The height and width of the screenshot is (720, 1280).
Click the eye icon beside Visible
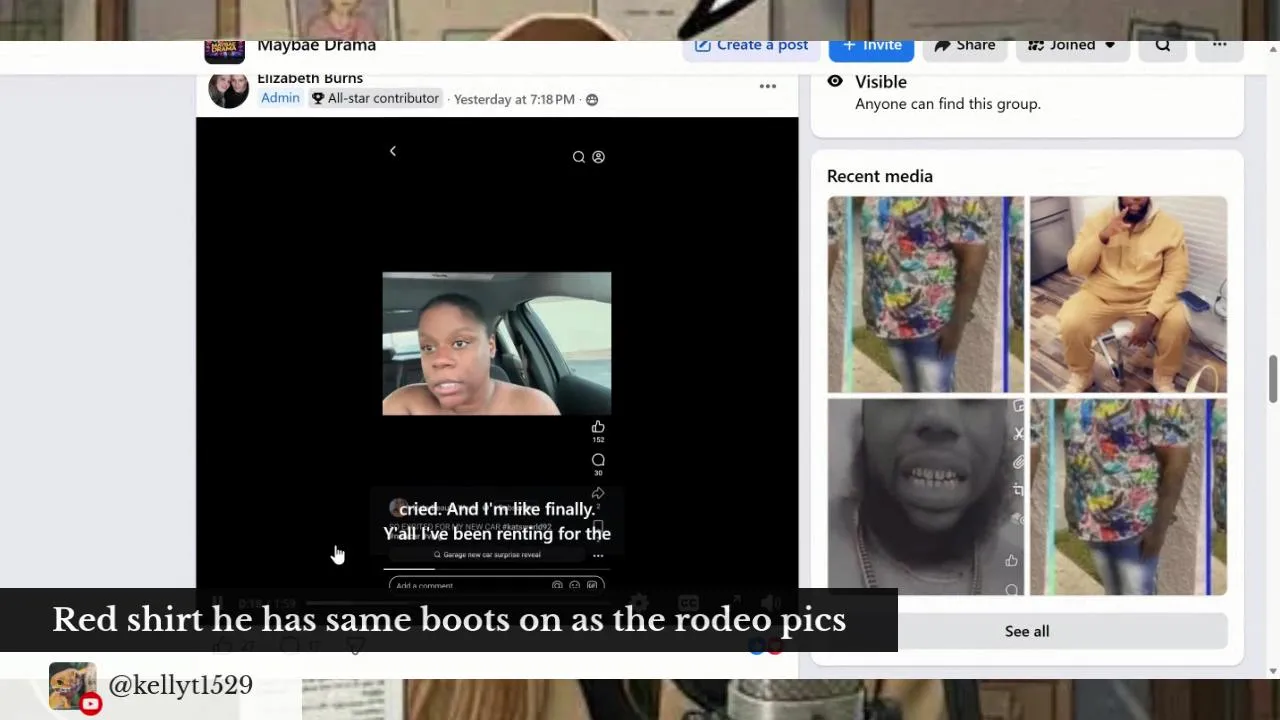tap(835, 81)
